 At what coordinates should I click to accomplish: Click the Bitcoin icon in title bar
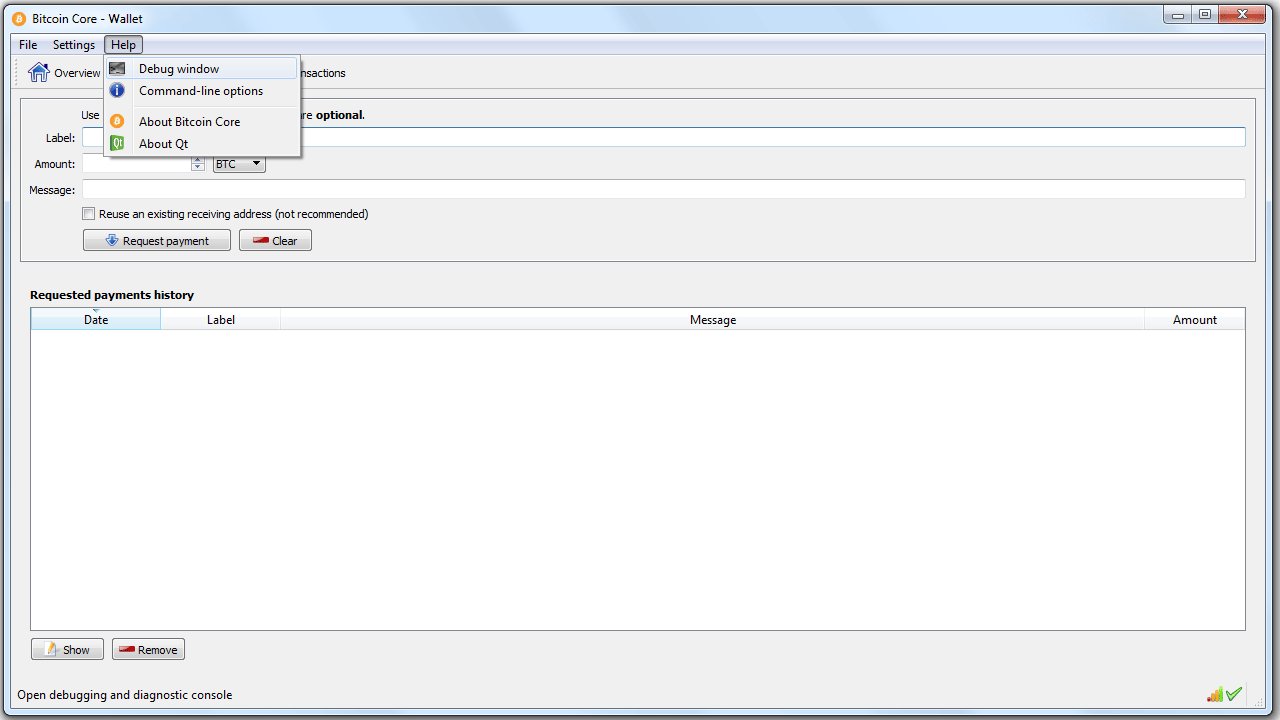[19, 18]
